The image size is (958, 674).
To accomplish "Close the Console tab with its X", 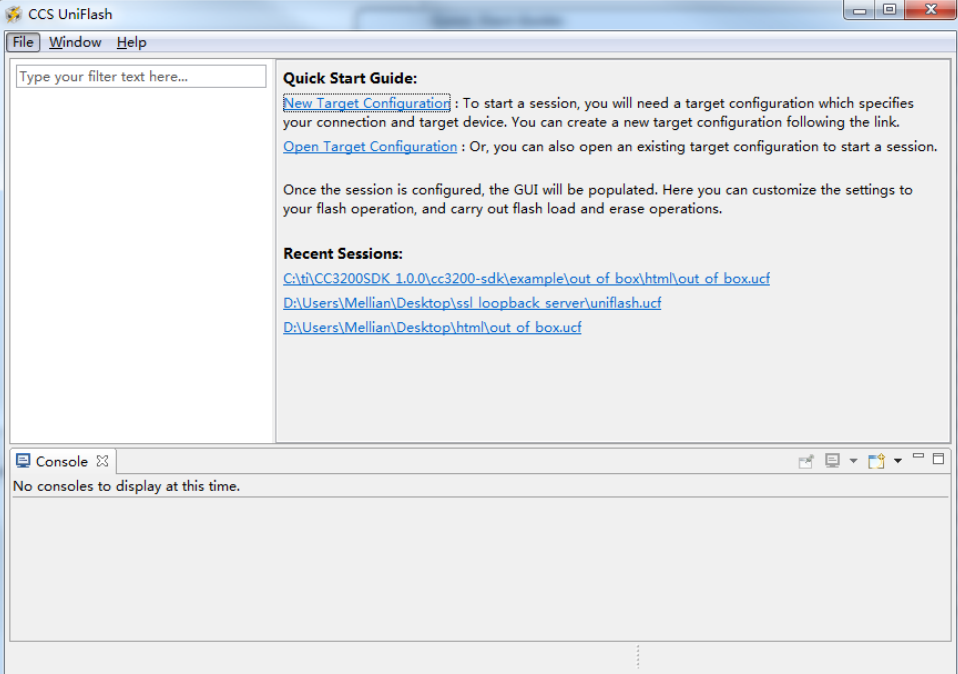I will coord(103,461).
